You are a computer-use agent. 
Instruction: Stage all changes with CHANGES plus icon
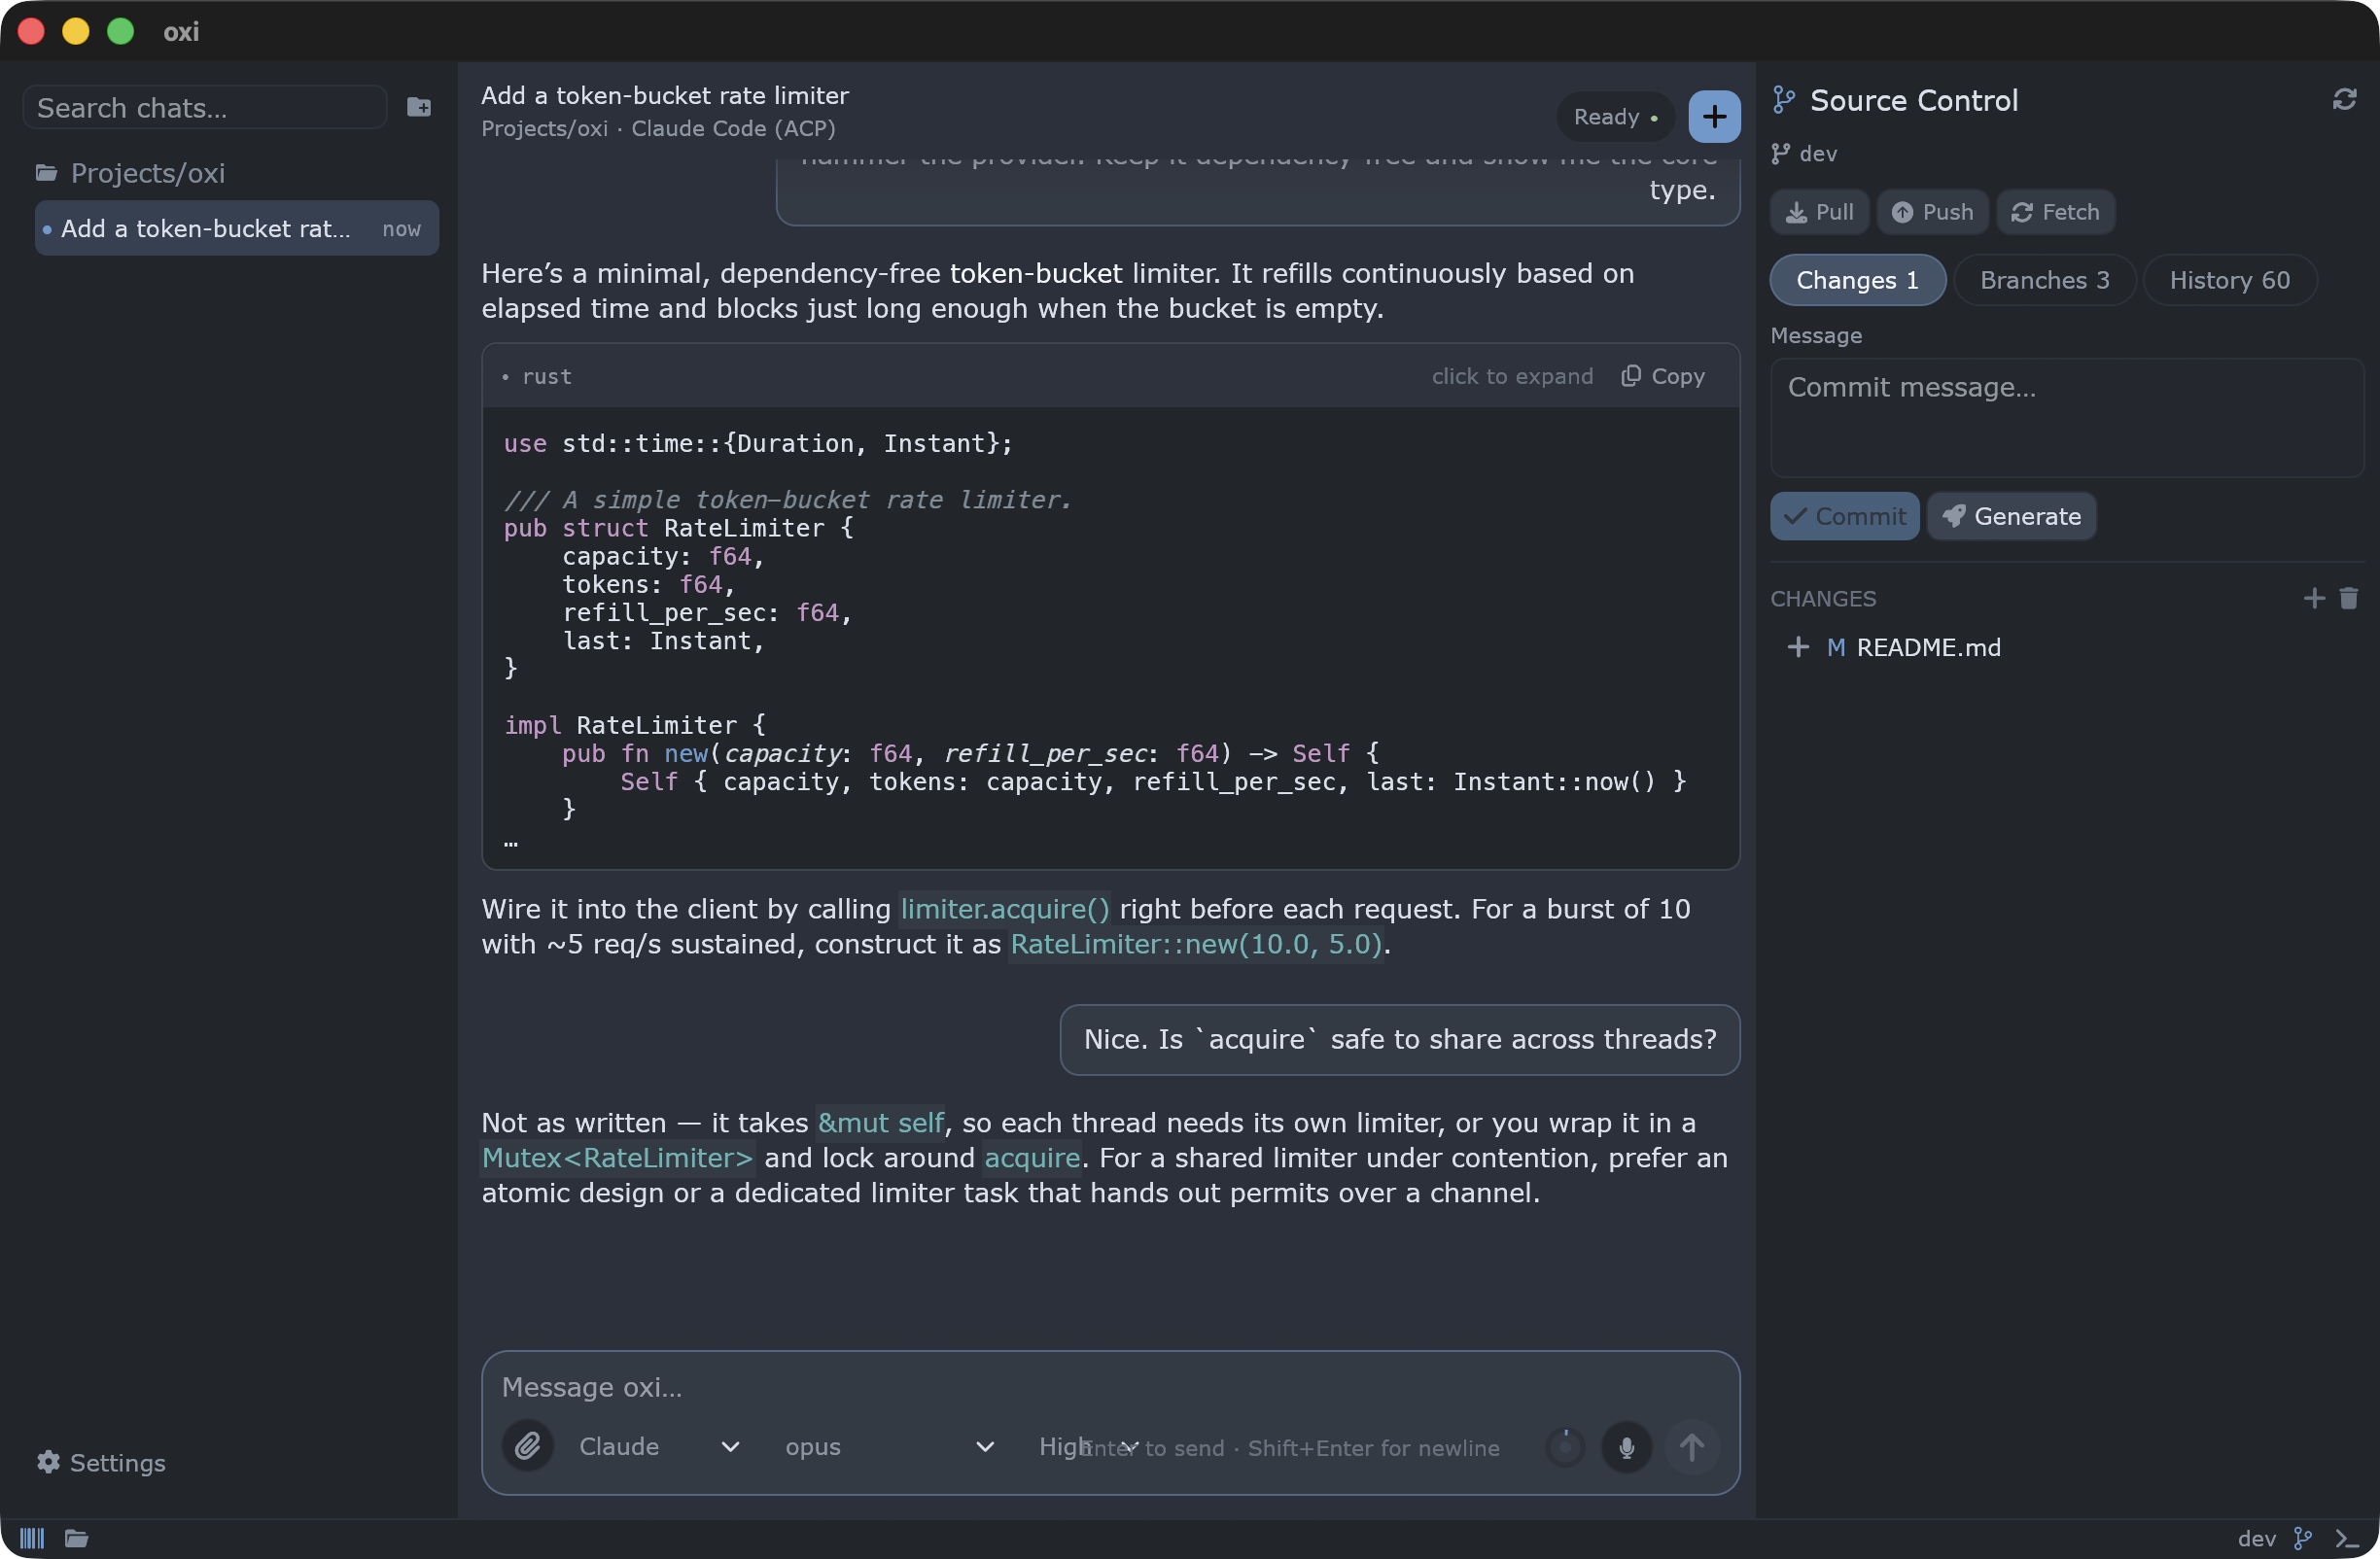pyautogui.click(x=2314, y=598)
